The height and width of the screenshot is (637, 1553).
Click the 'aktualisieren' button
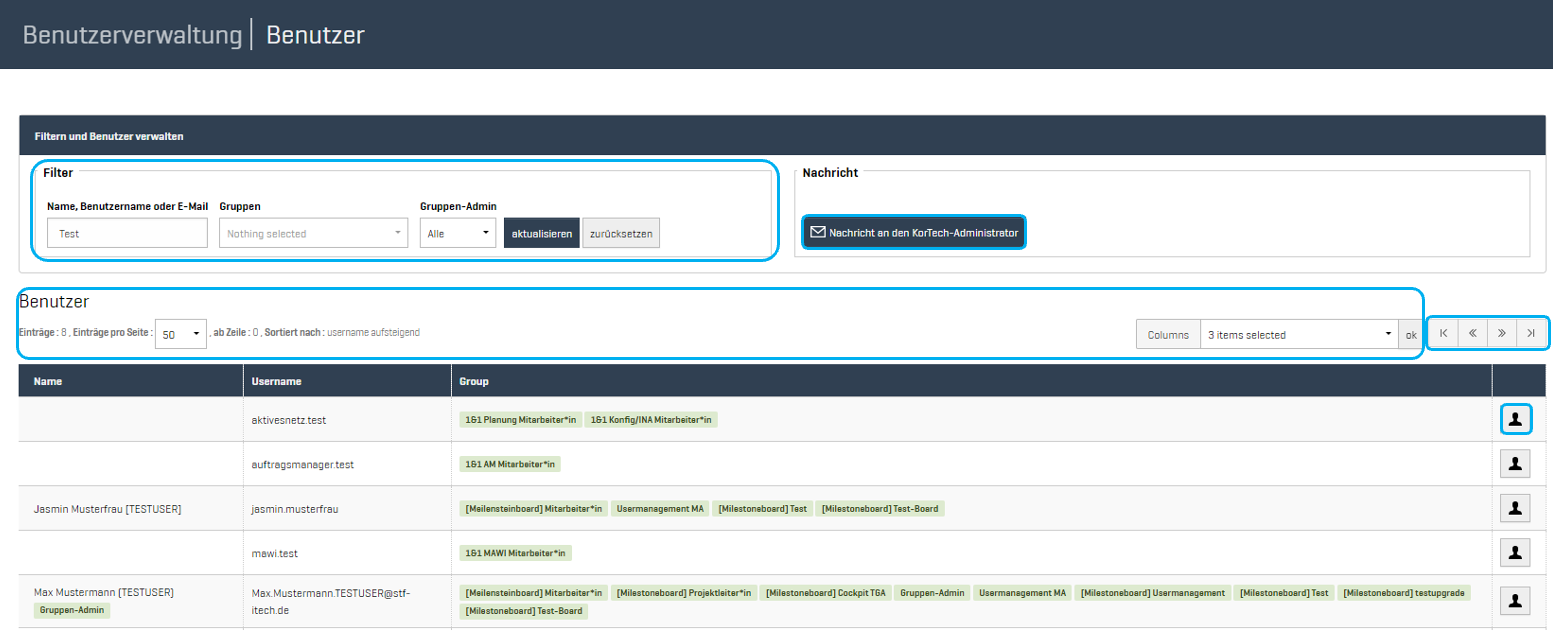pos(541,234)
